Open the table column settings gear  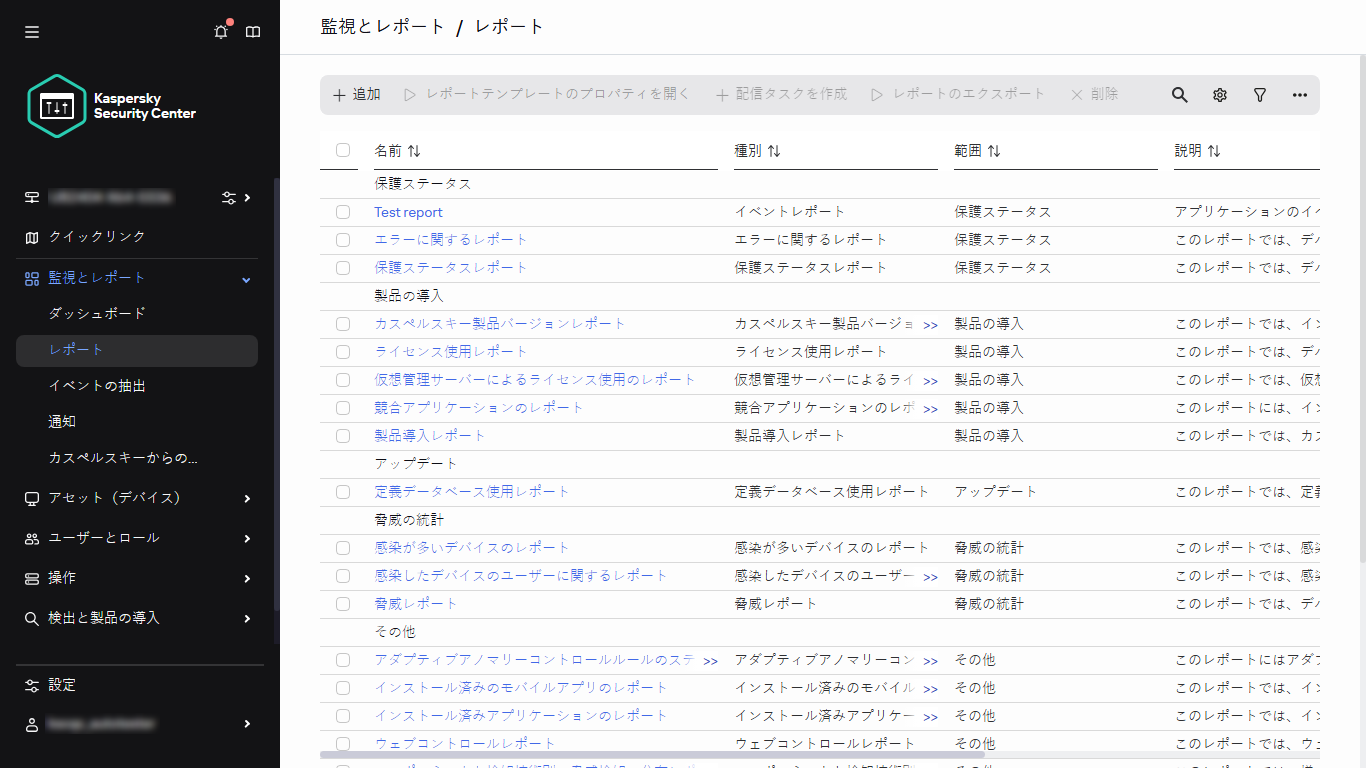pos(1219,94)
